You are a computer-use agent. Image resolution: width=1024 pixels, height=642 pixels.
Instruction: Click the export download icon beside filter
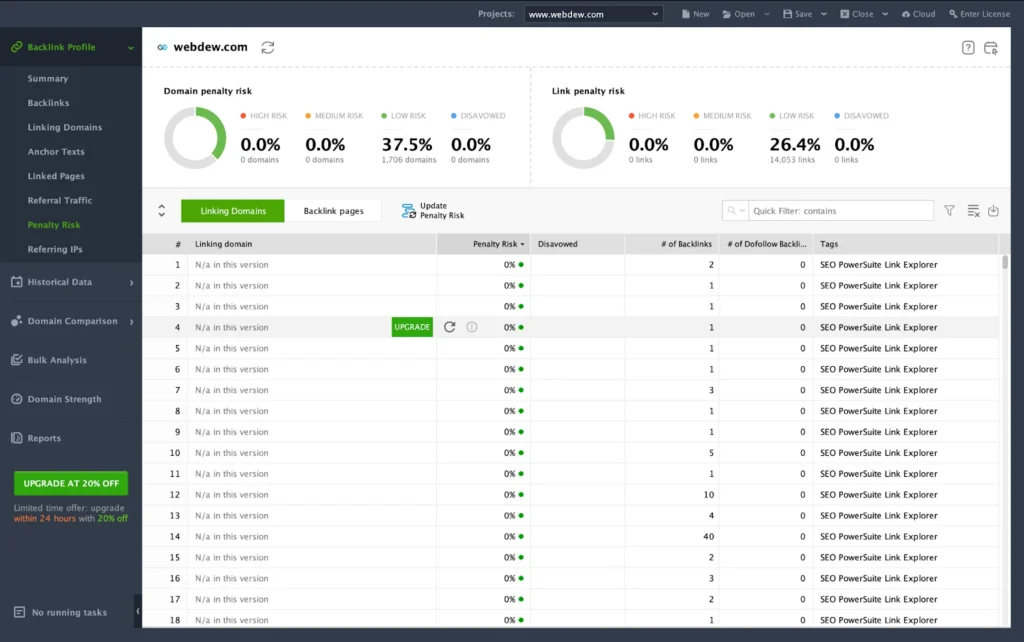(x=993, y=211)
